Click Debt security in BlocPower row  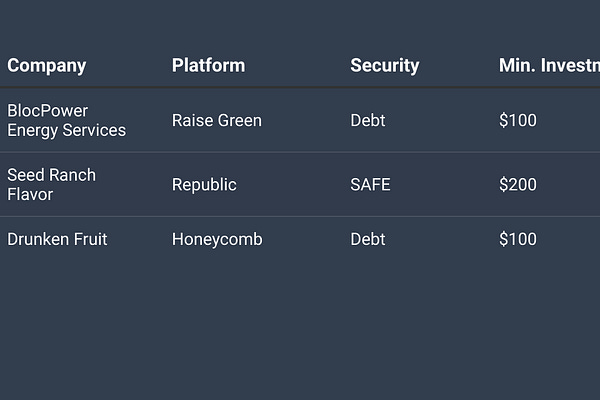[x=368, y=121]
